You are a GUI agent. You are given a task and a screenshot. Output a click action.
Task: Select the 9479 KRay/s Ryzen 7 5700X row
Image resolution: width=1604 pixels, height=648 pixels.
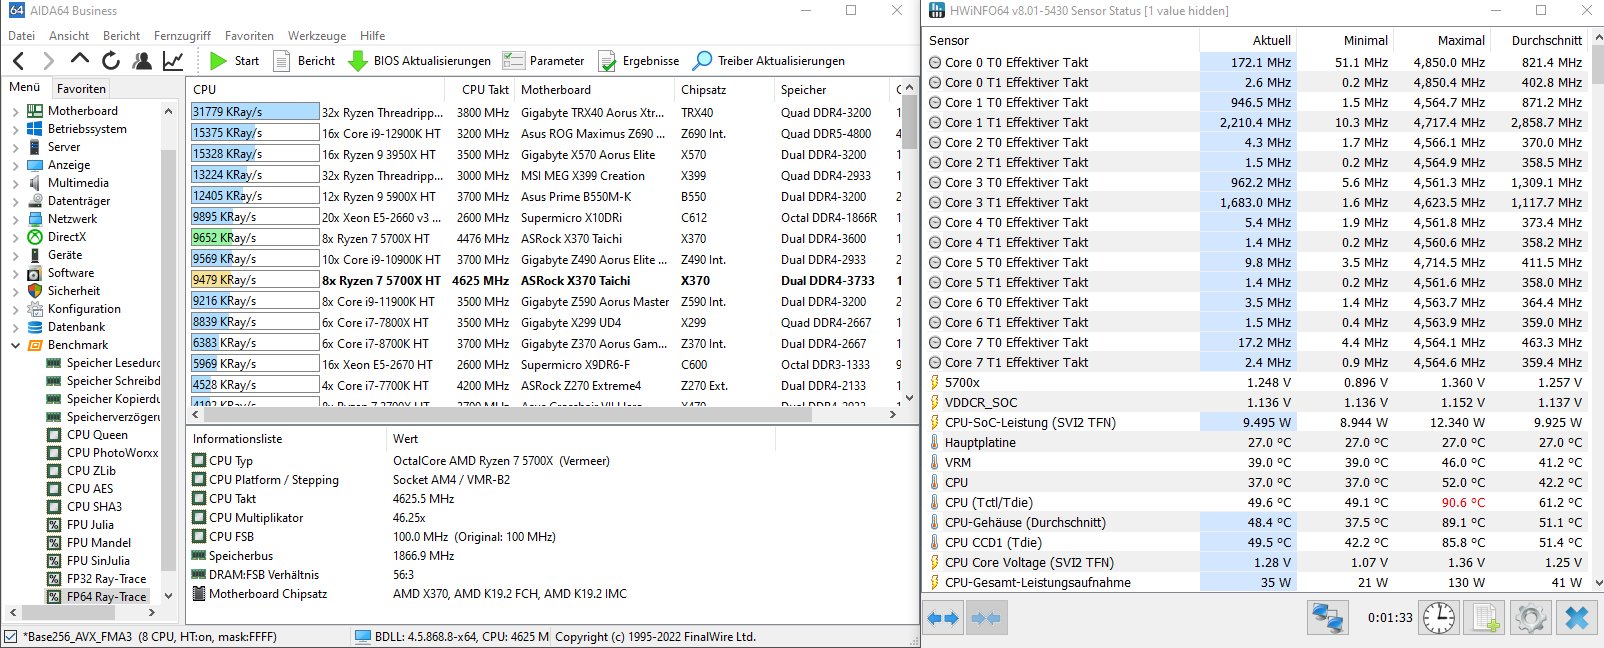545,280
